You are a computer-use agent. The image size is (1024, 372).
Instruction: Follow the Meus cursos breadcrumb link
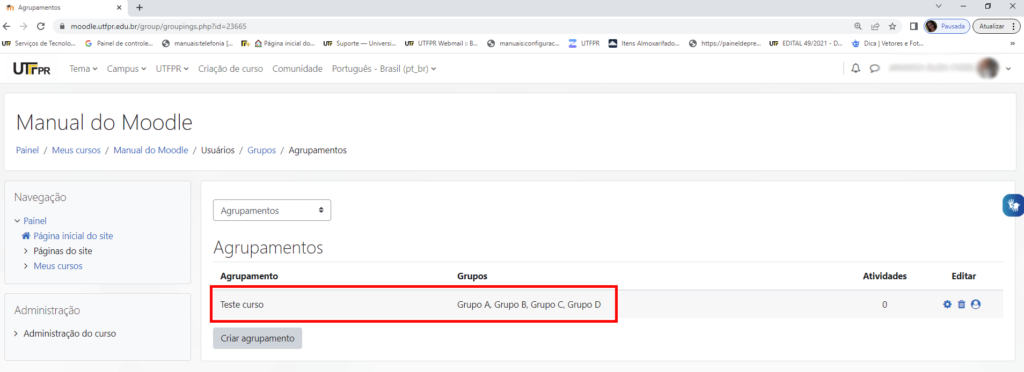[76, 150]
